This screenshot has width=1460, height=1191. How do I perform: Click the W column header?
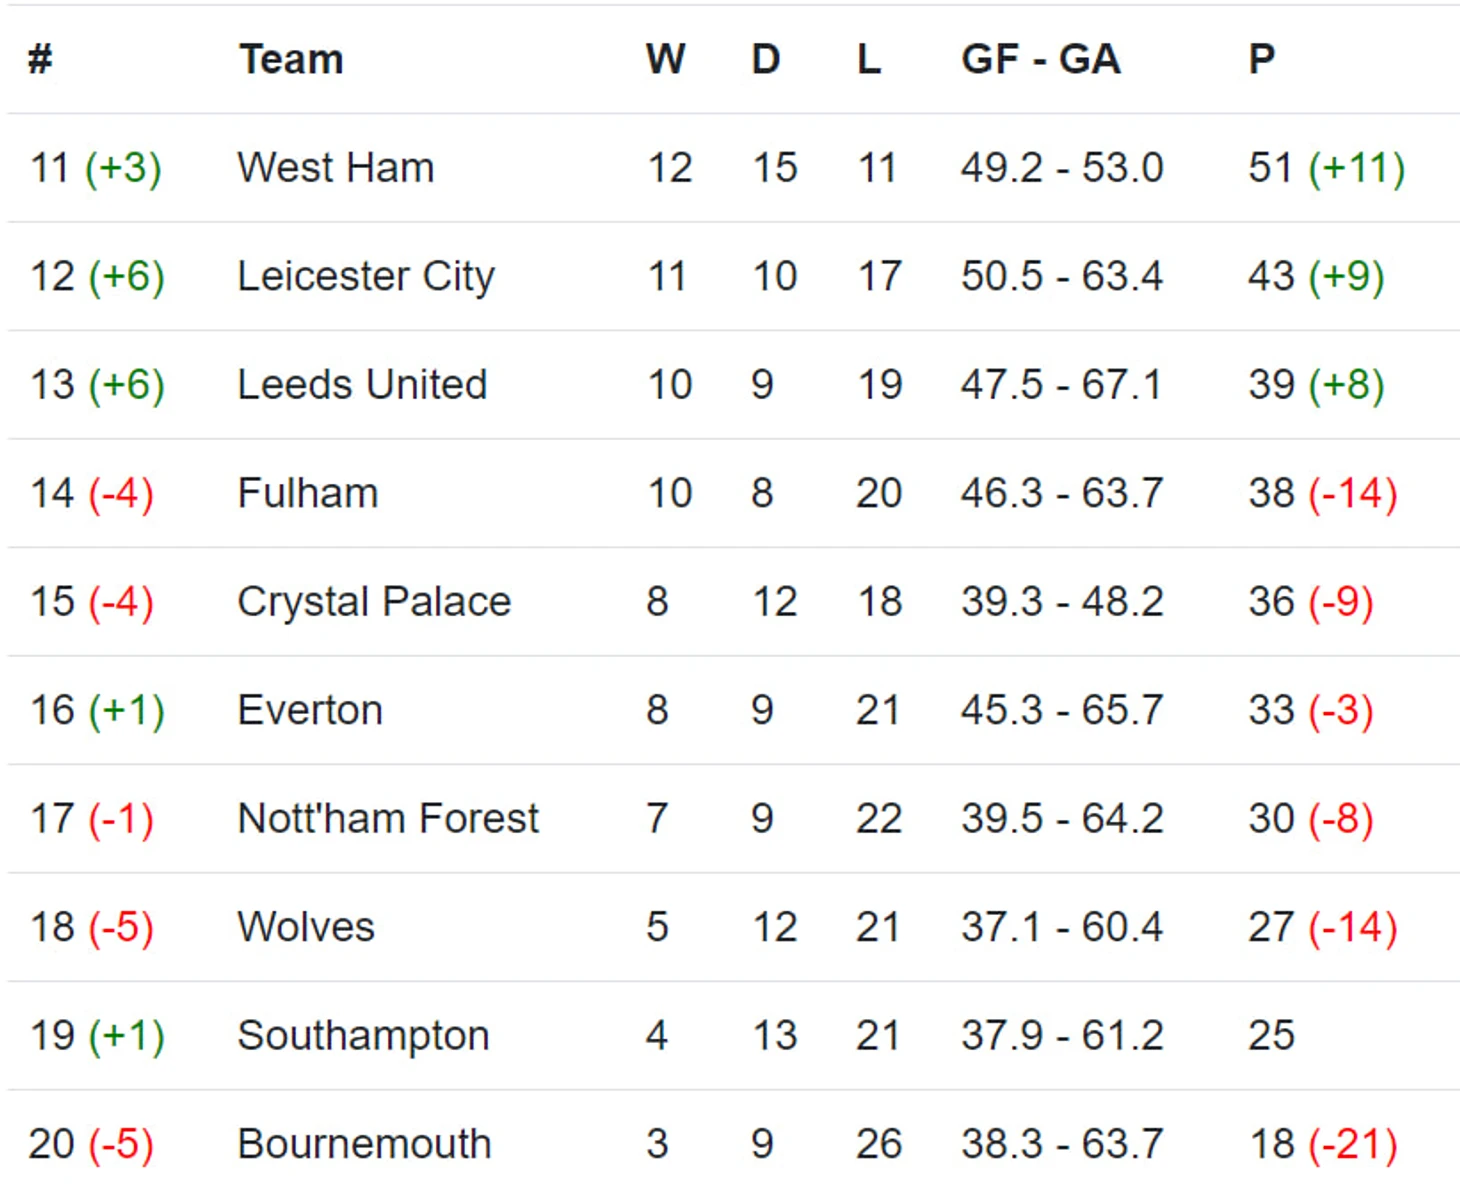(x=666, y=59)
